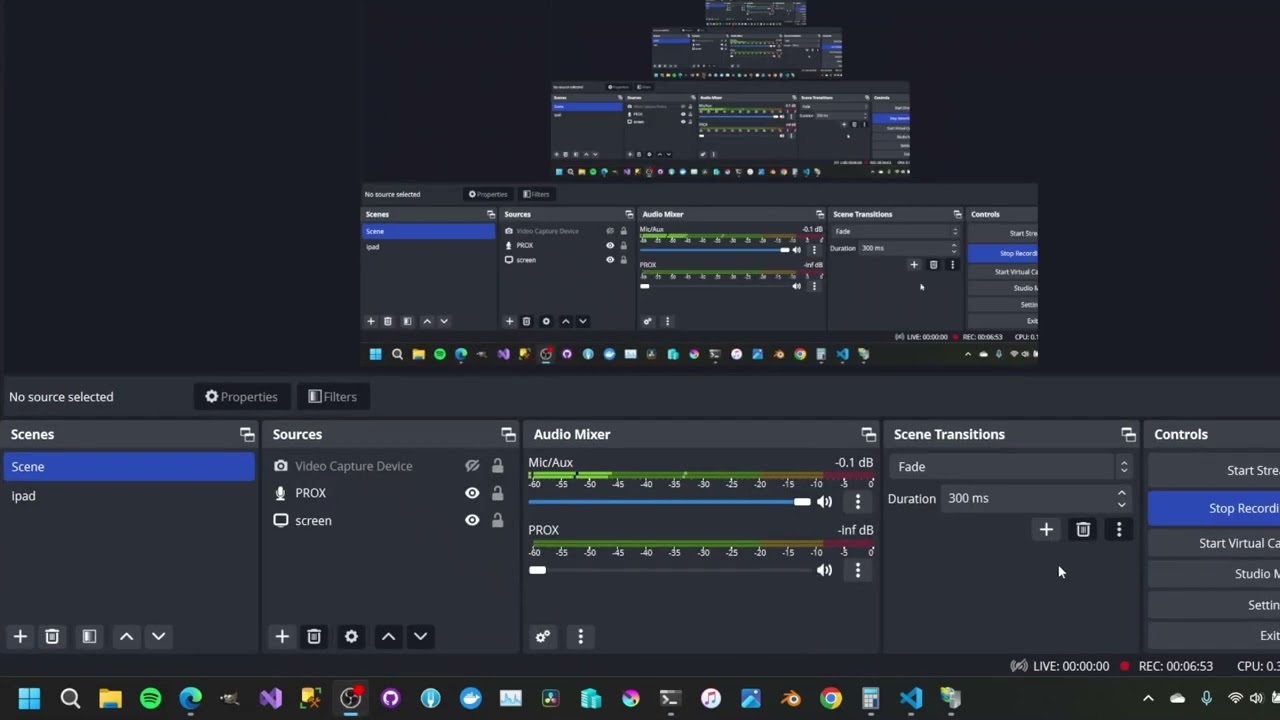Click the Mic/Aux volume slider
This screenshot has width=1280, height=720.
click(x=670, y=502)
